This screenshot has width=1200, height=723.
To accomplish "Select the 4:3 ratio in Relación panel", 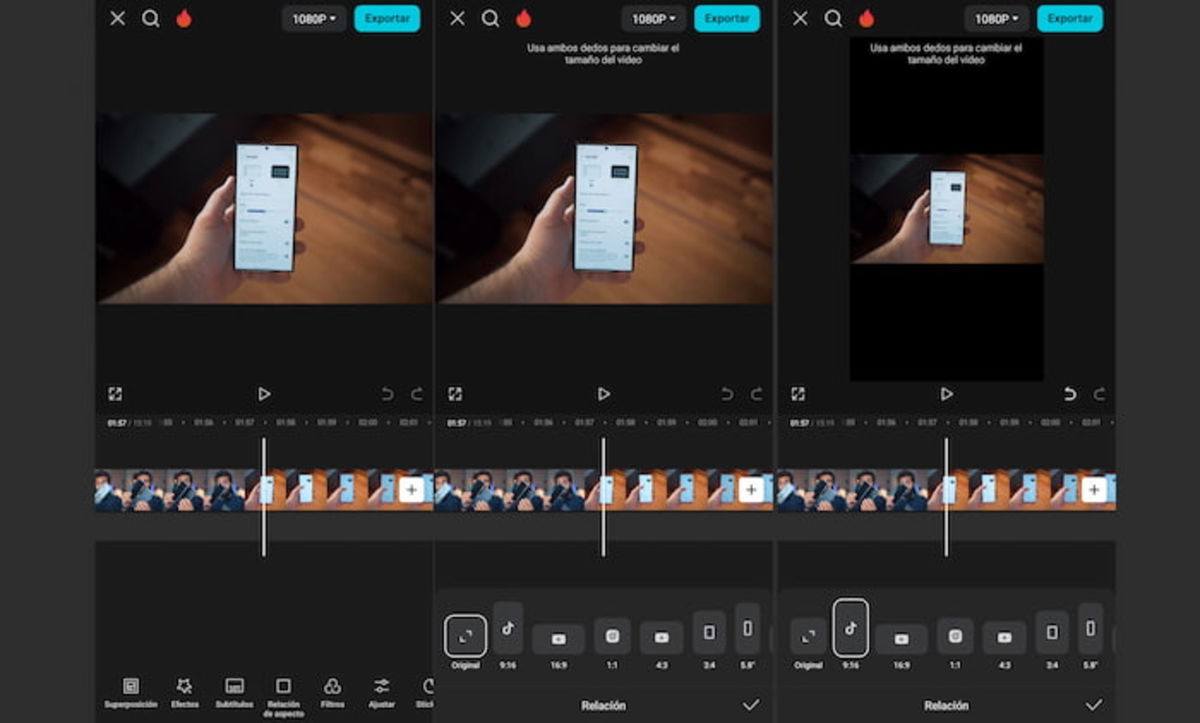I will pos(664,636).
